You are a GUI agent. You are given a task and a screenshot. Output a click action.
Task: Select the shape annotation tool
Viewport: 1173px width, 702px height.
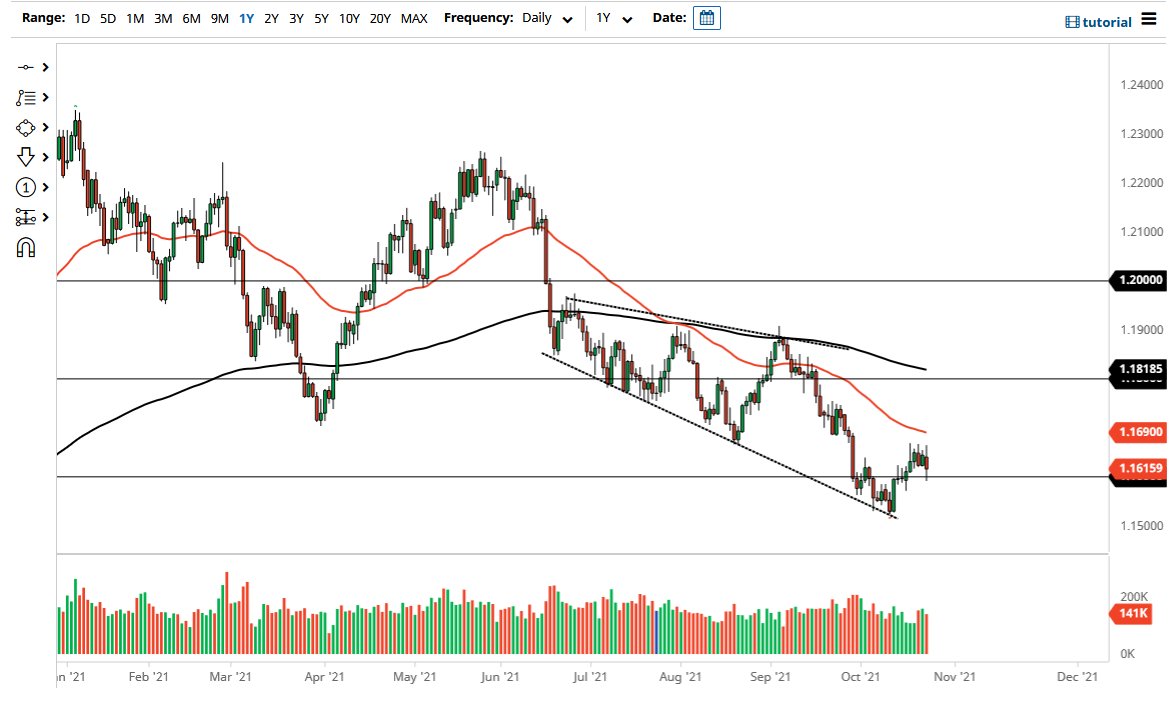coord(27,127)
